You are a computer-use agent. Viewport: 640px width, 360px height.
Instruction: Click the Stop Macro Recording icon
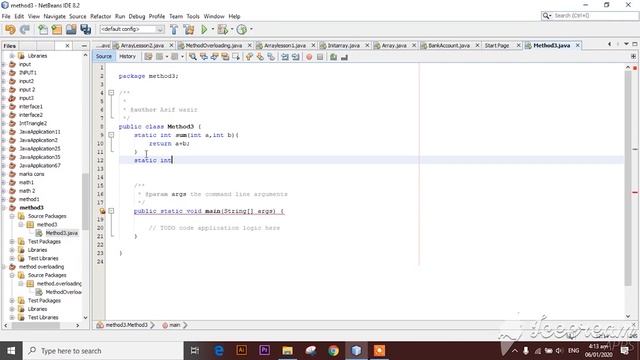(x=320, y=57)
